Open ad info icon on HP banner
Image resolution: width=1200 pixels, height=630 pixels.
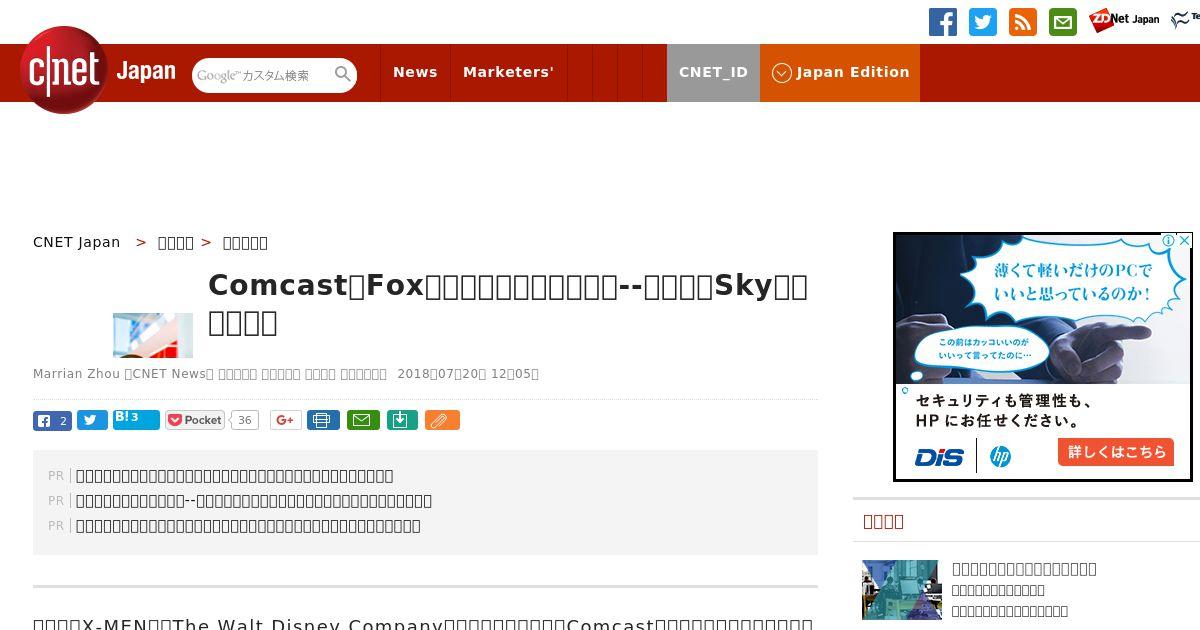click(1168, 241)
